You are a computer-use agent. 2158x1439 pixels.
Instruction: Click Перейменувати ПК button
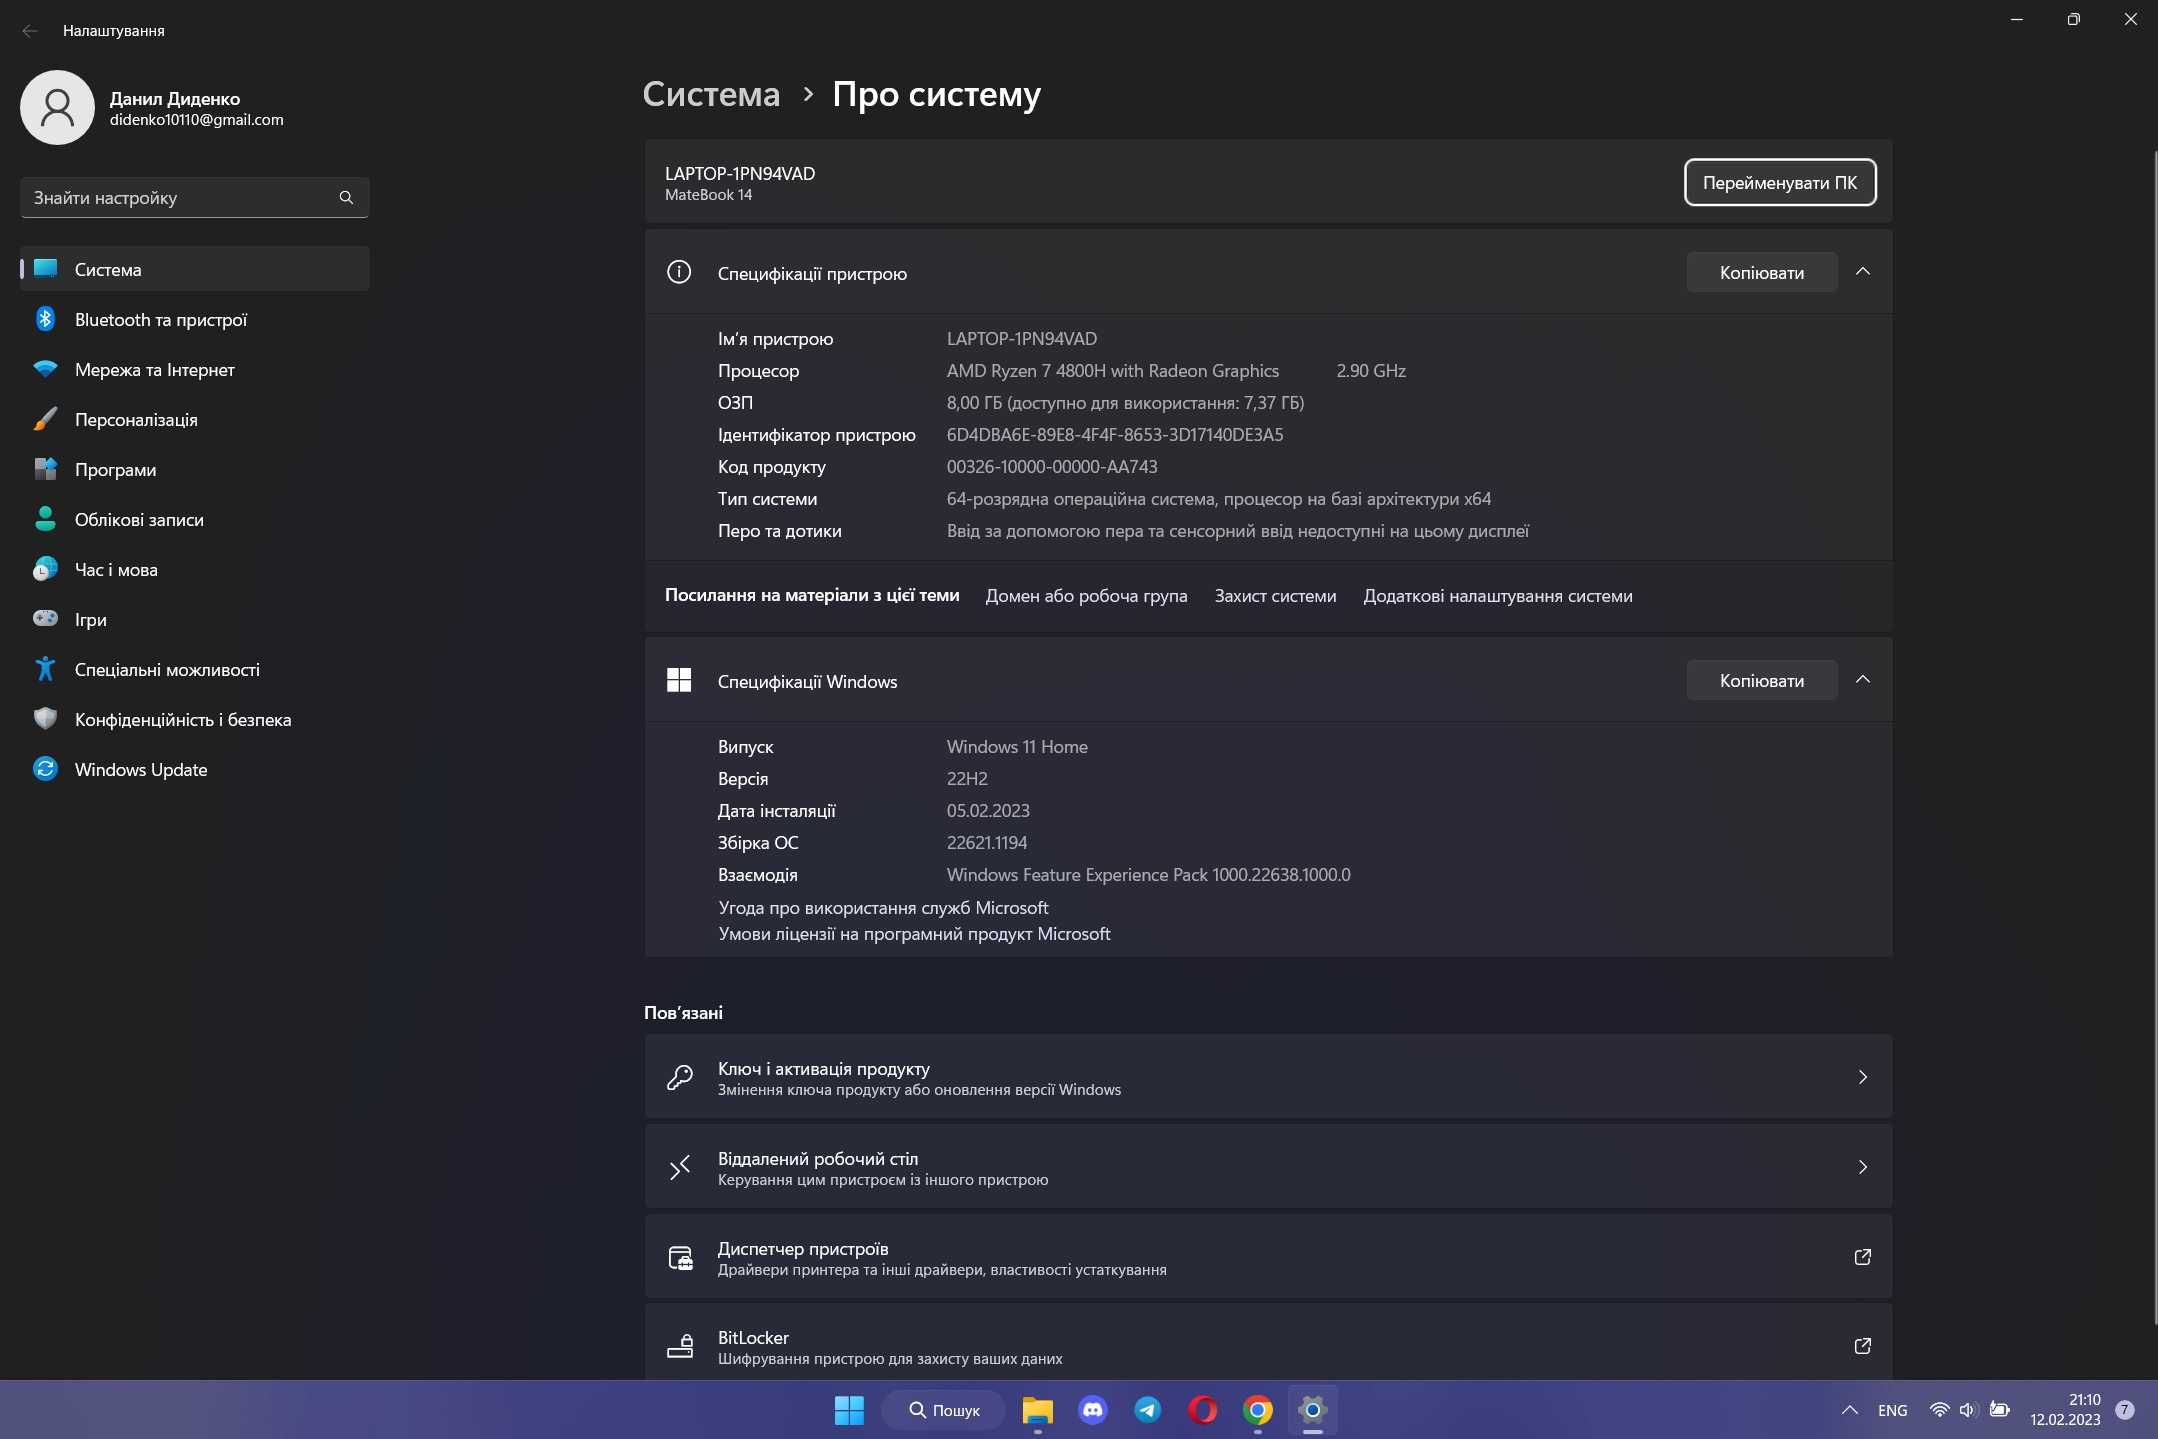click(x=1780, y=183)
